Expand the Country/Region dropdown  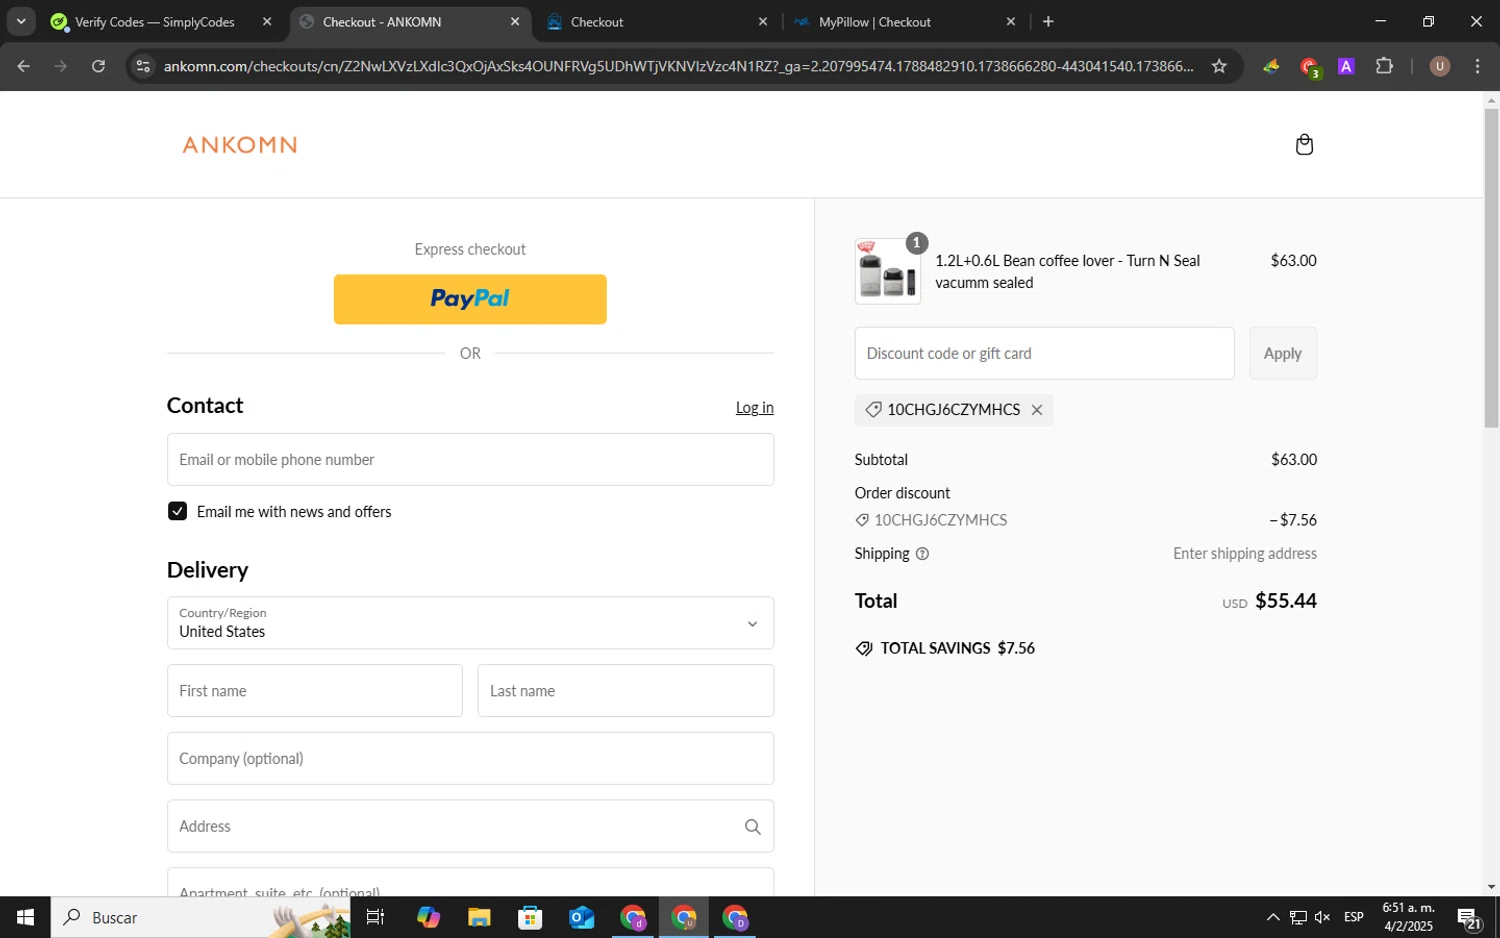click(470, 623)
